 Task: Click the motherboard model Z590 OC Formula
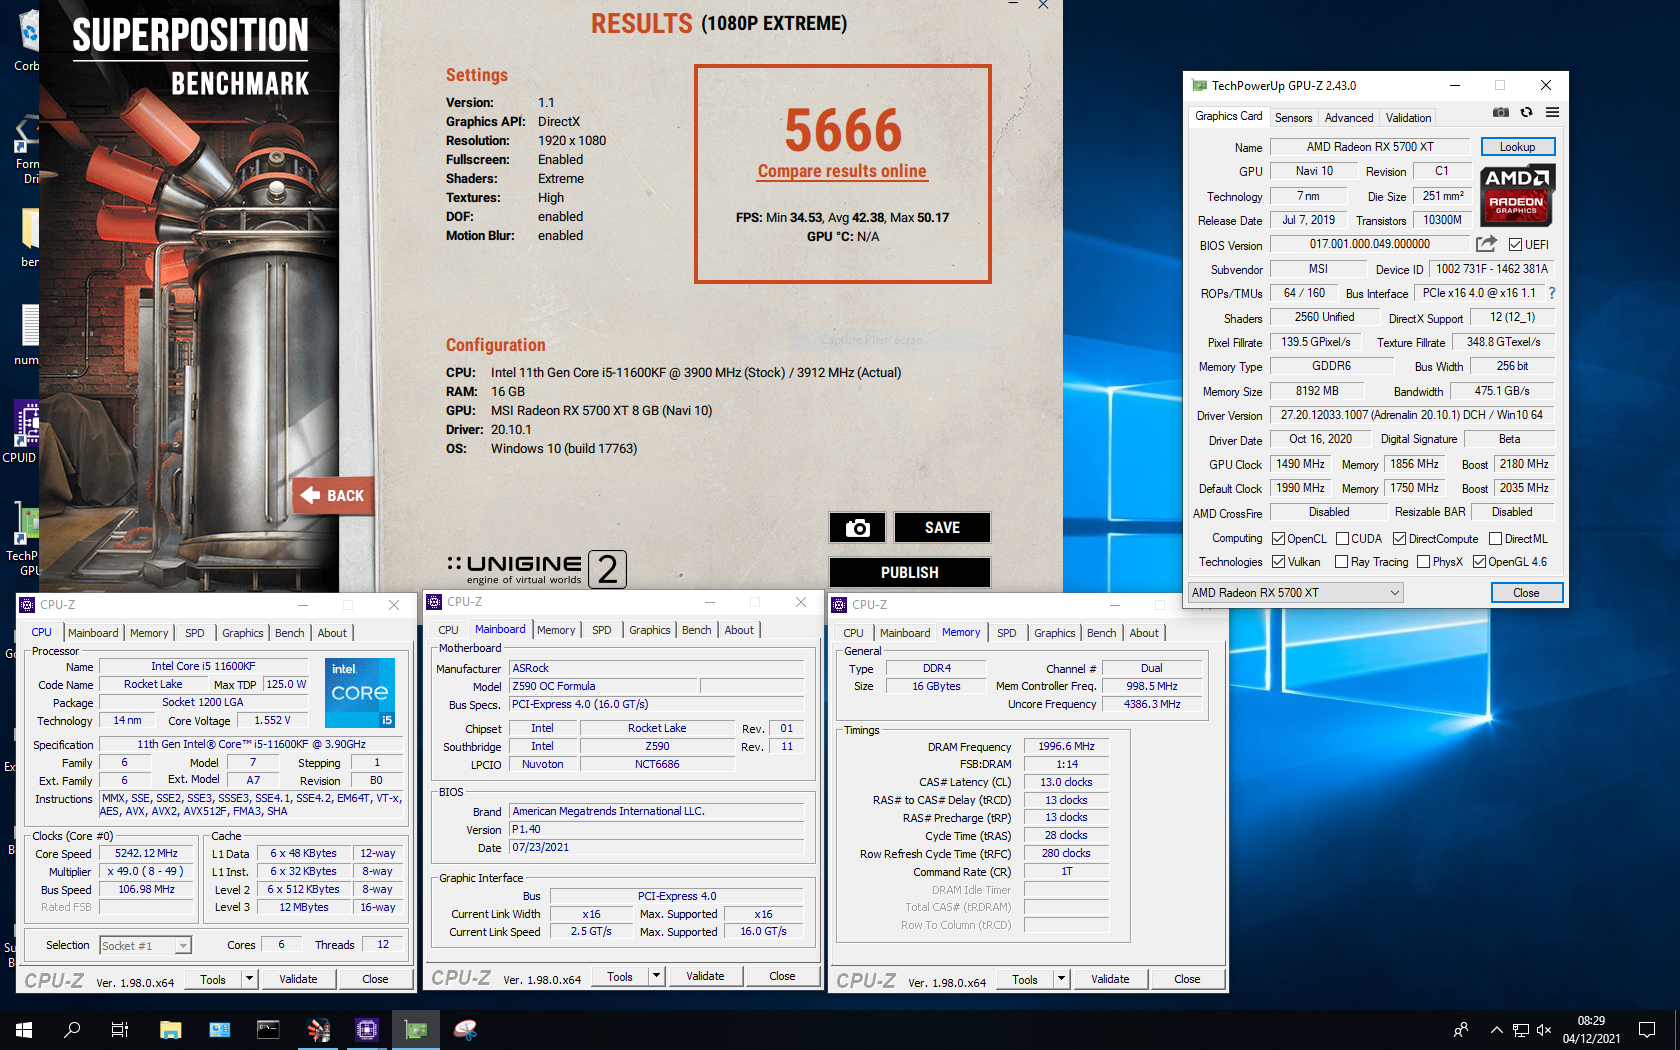(603, 686)
